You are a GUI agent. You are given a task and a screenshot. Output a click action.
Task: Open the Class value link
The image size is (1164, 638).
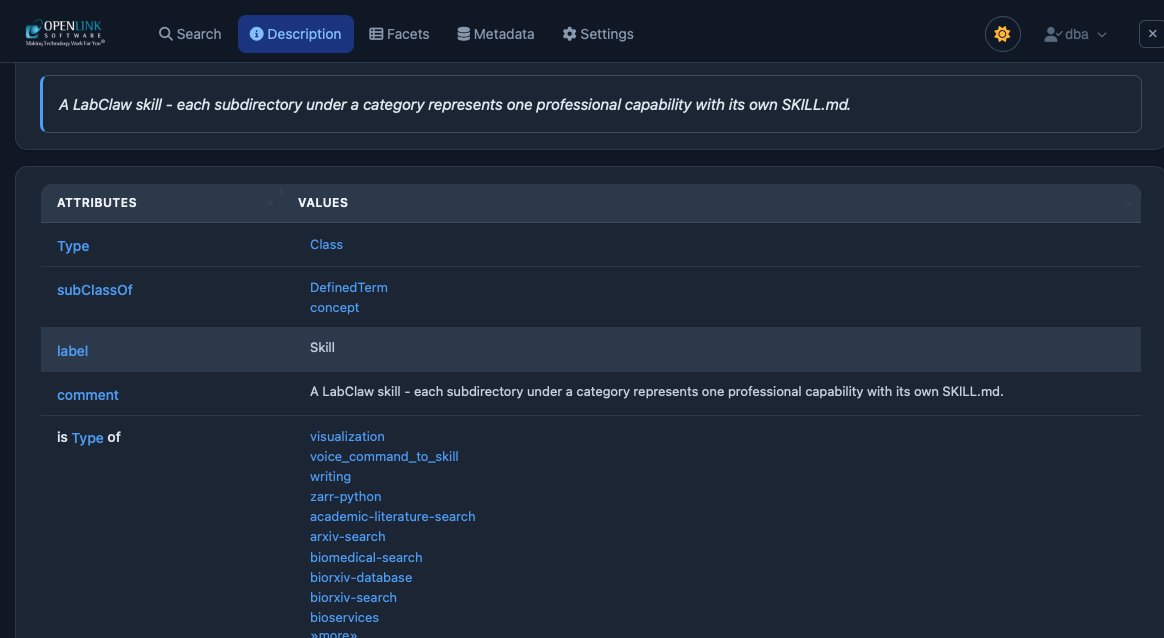point(326,244)
